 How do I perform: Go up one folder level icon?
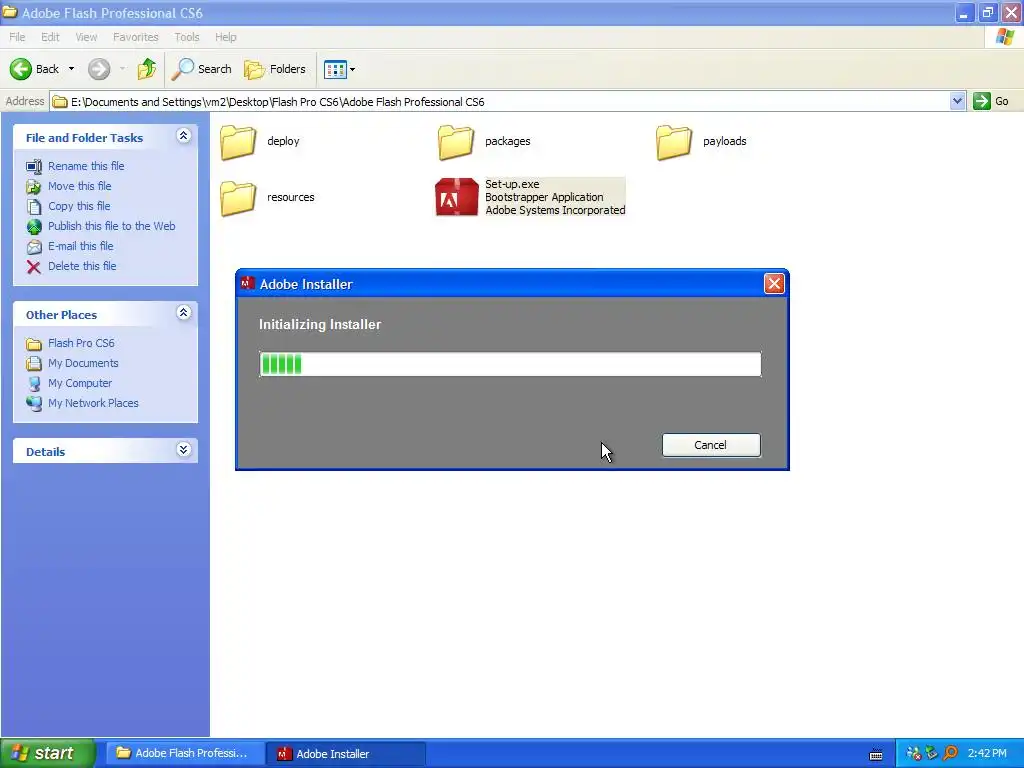click(x=147, y=69)
